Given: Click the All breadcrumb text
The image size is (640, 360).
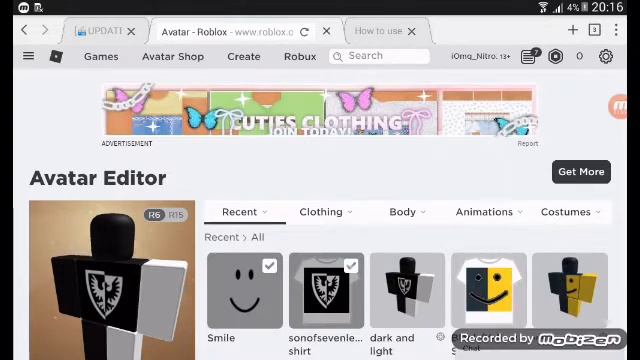Looking at the screenshot, I should click(x=258, y=237).
